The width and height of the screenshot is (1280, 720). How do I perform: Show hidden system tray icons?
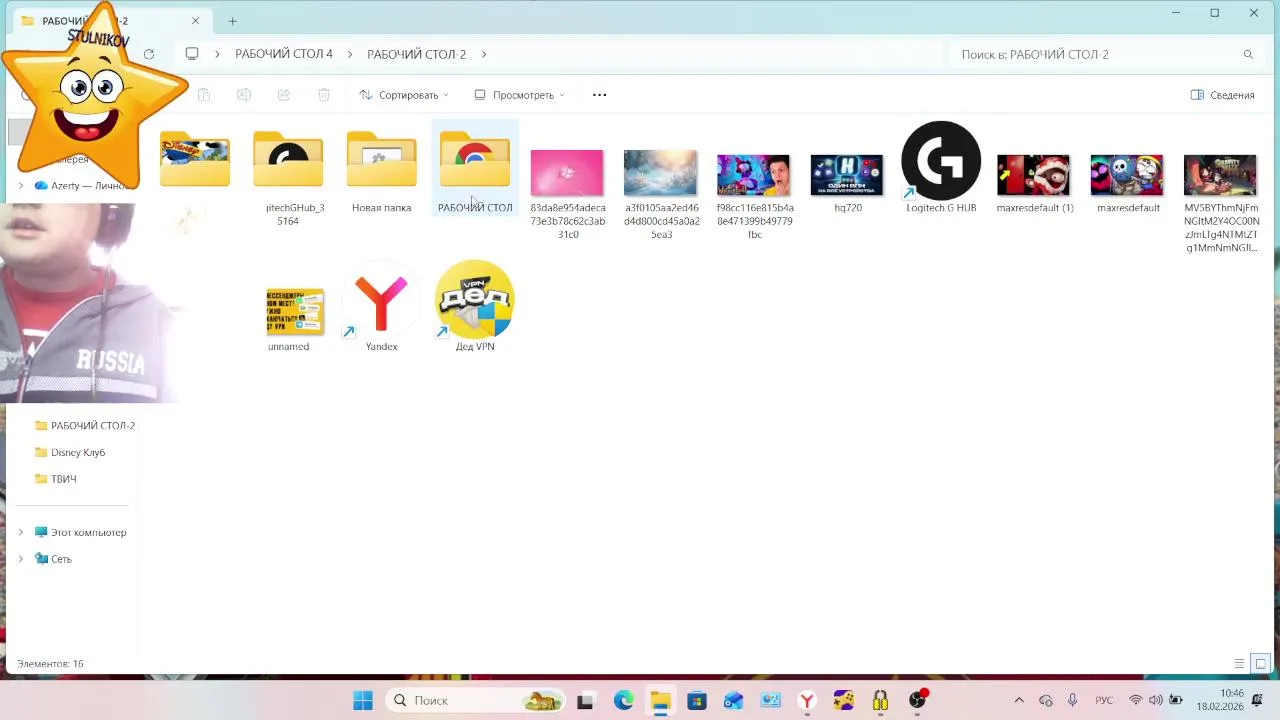(x=1019, y=700)
